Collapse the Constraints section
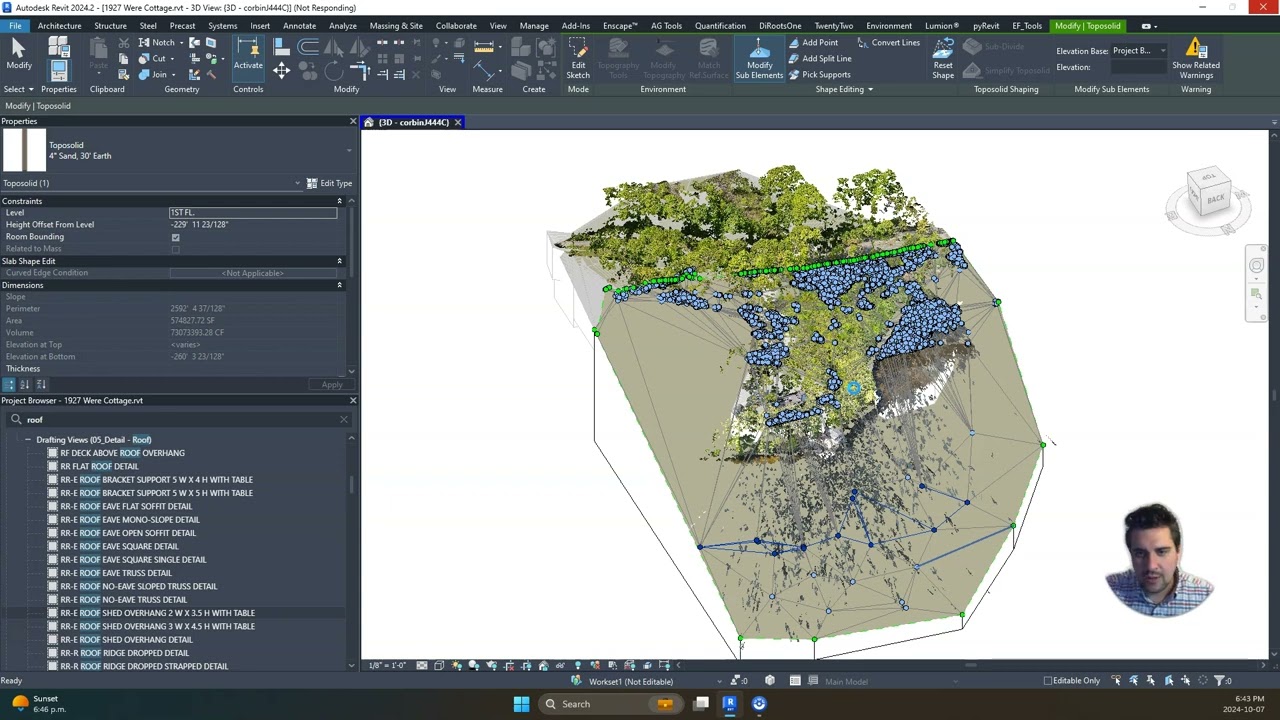The height and width of the screenshot is (720, 1280). 339,201
